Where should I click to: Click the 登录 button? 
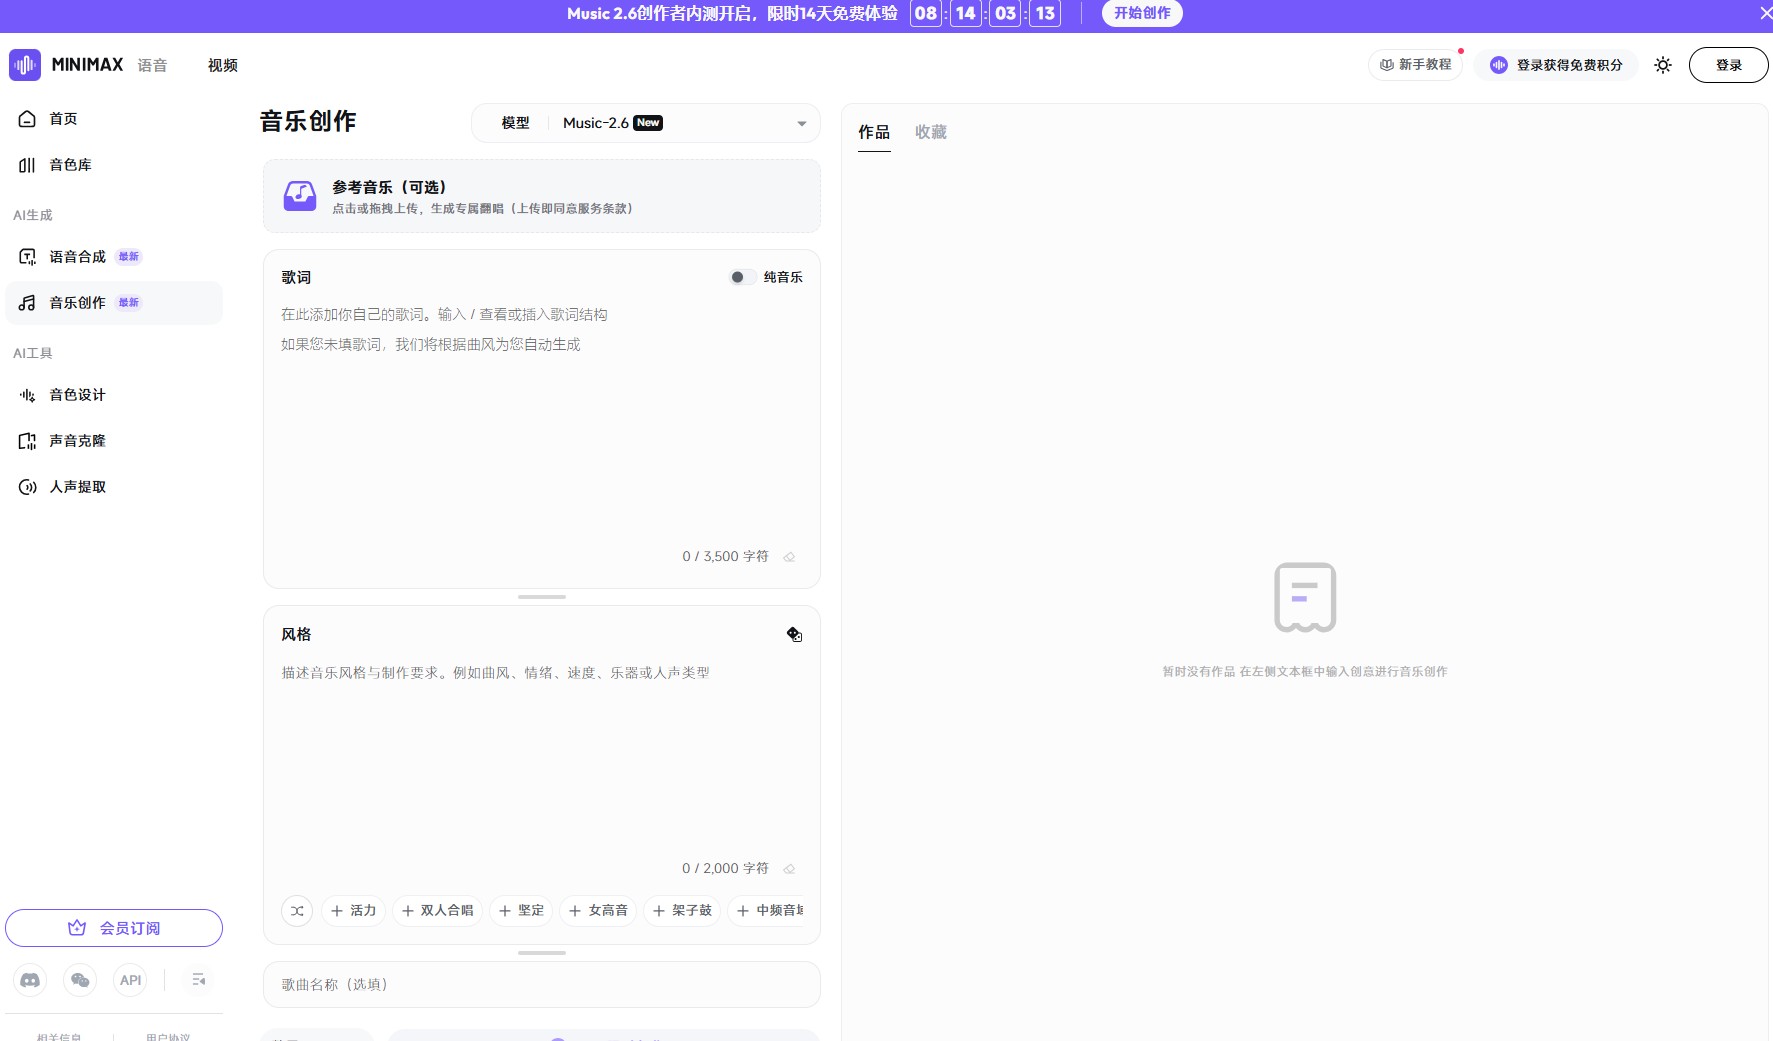coord(1728,65)
